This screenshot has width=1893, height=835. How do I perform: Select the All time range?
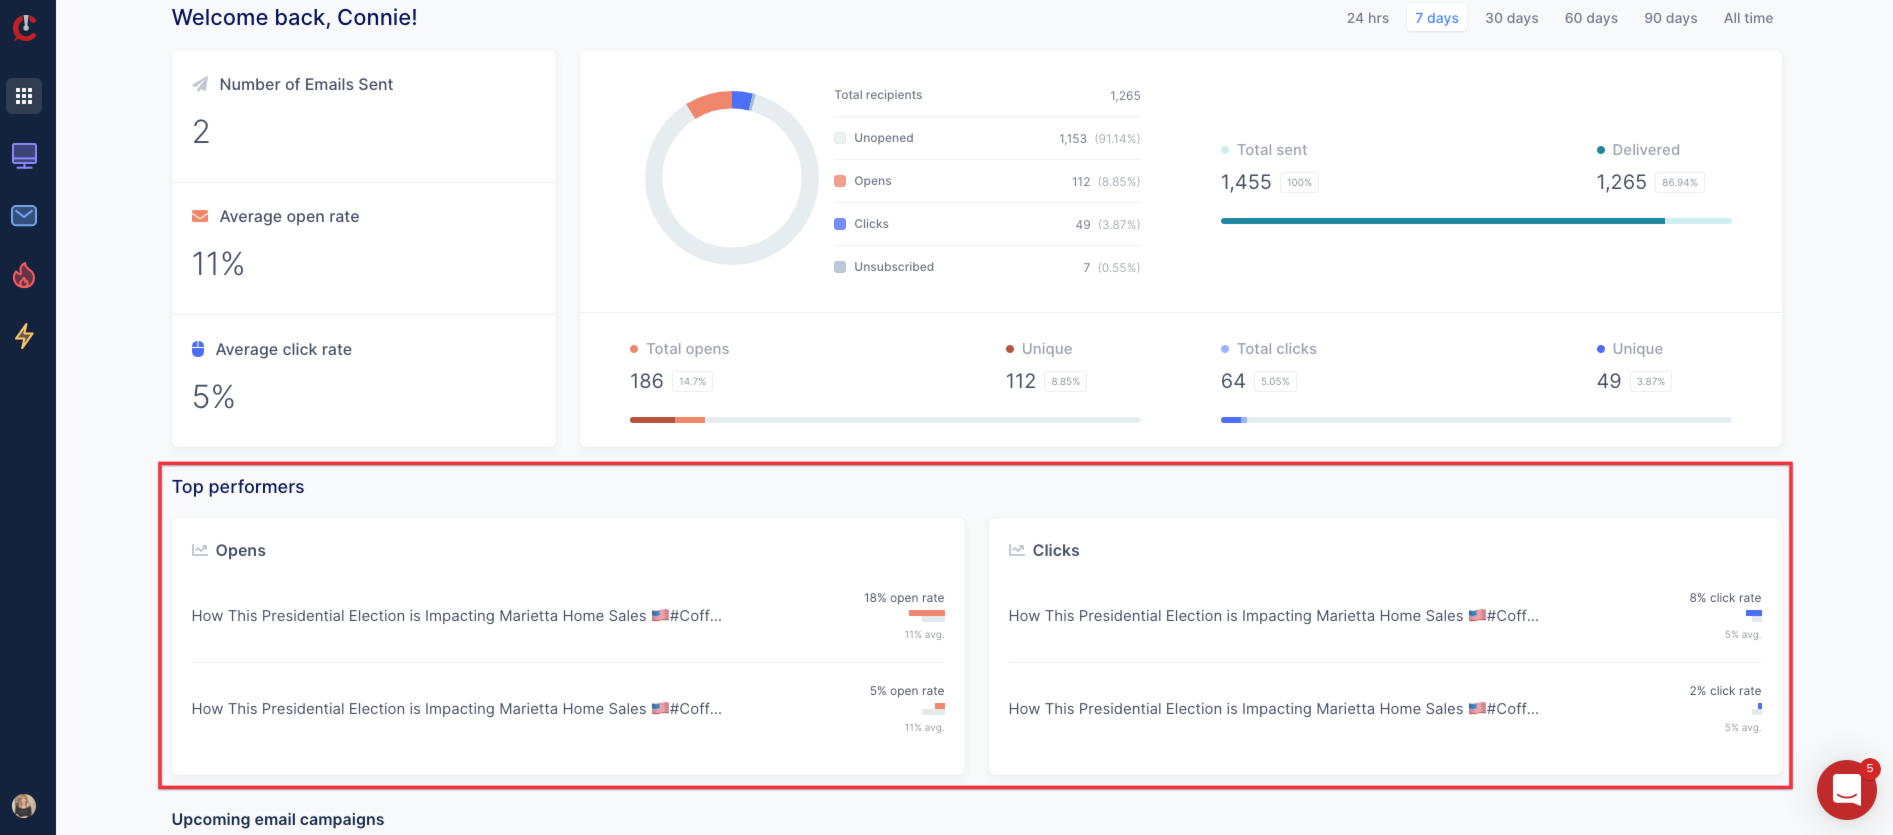coord(1748,18)
